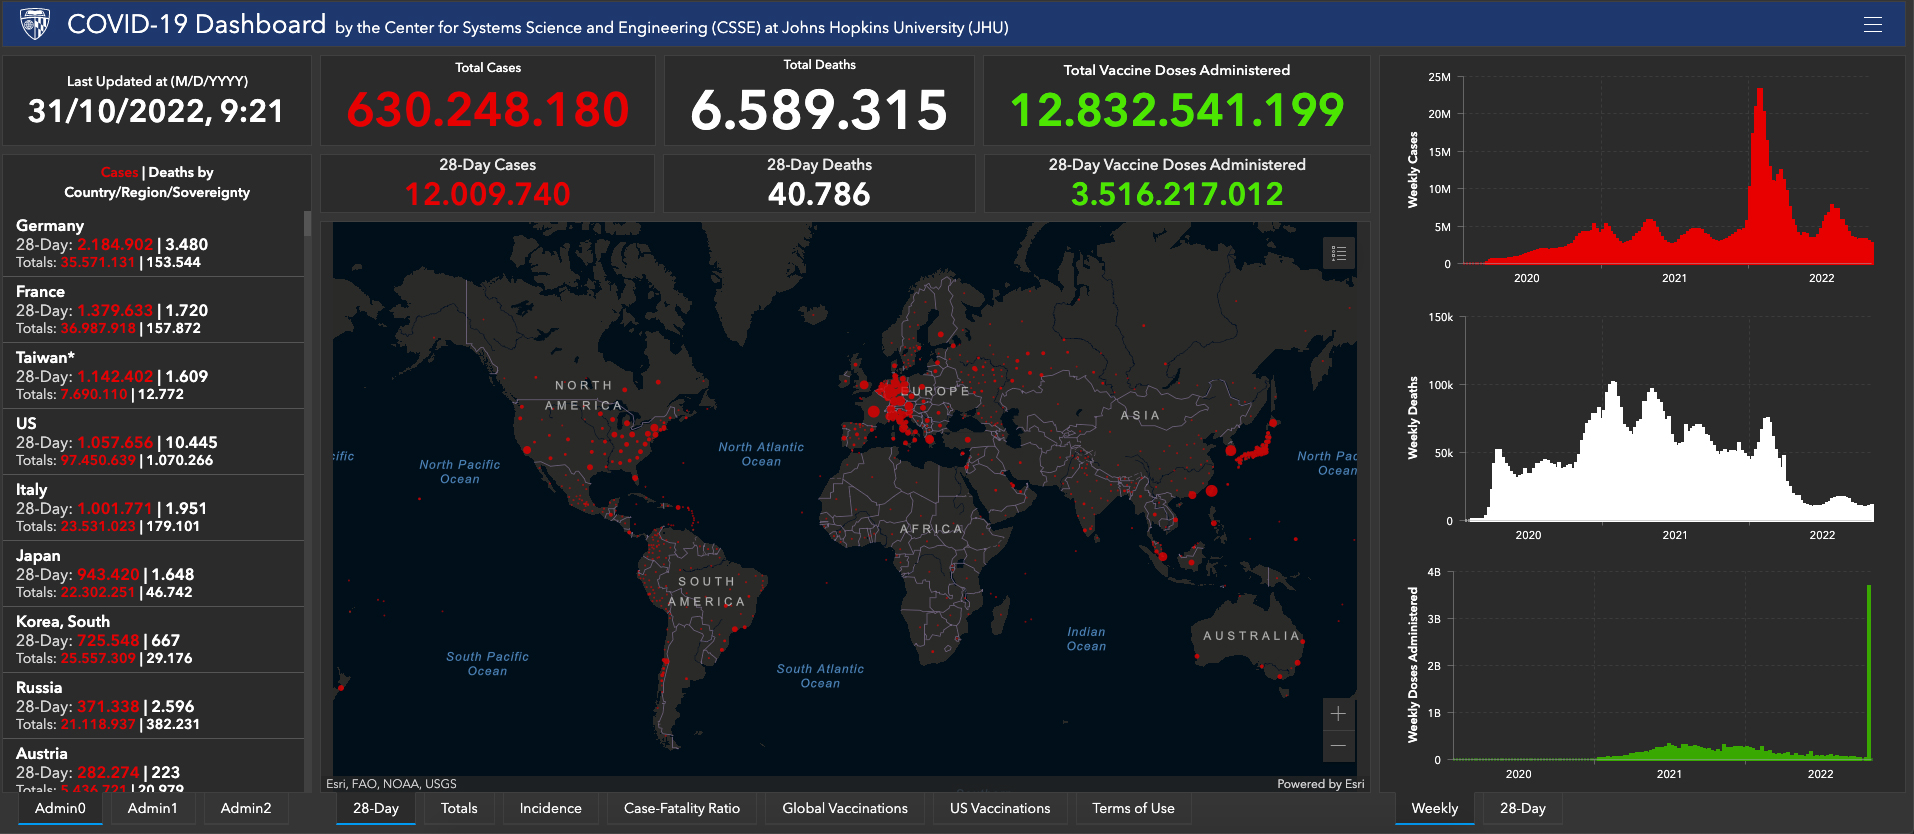Select Russia in the country list
Image resolution: width=1914 pixels, height=834 pixels.
(x=154, y=705)
